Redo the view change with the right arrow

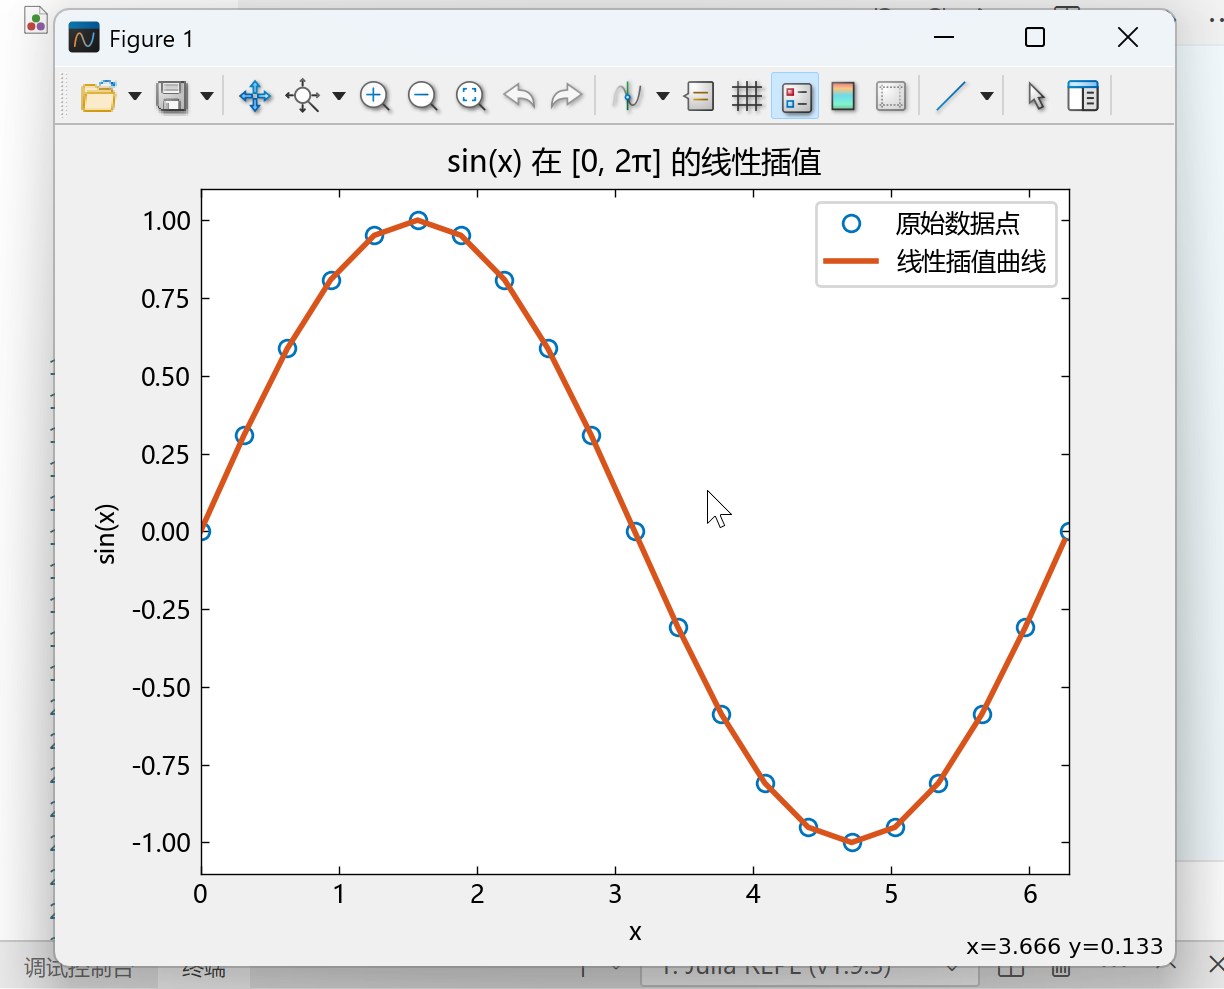[x=567, y=97]
